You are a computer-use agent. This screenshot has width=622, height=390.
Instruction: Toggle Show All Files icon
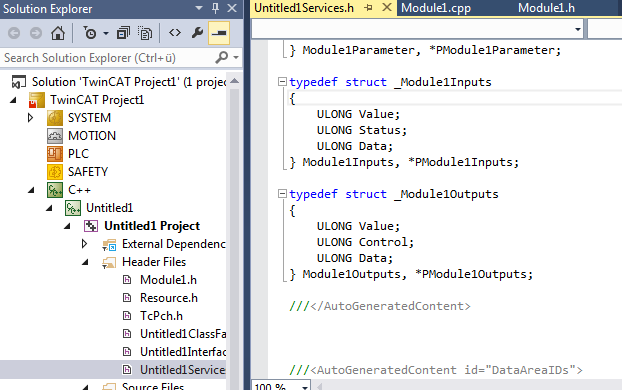(x=145, y=33)
